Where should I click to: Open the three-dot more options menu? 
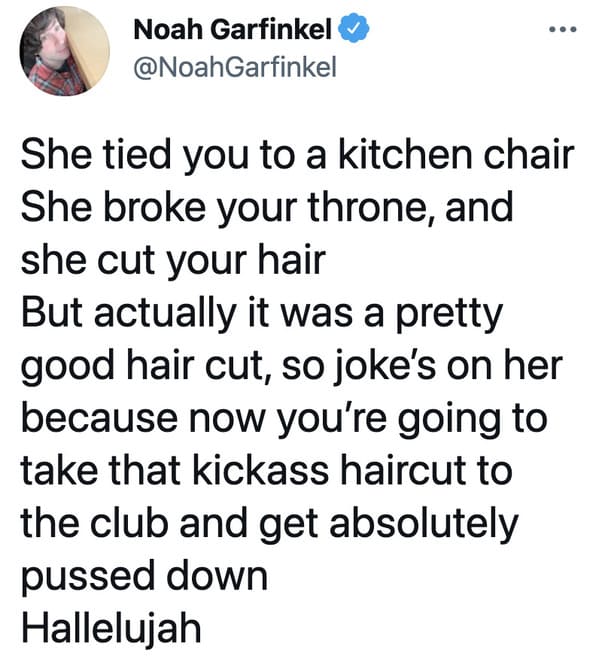[x=563, y=30]
